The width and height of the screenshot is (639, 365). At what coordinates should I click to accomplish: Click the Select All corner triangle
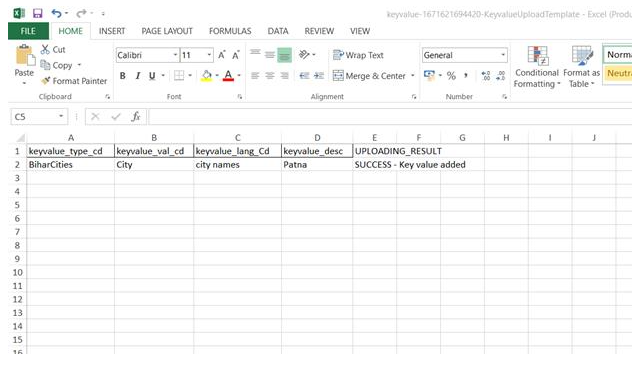click(x=20, y=138)
